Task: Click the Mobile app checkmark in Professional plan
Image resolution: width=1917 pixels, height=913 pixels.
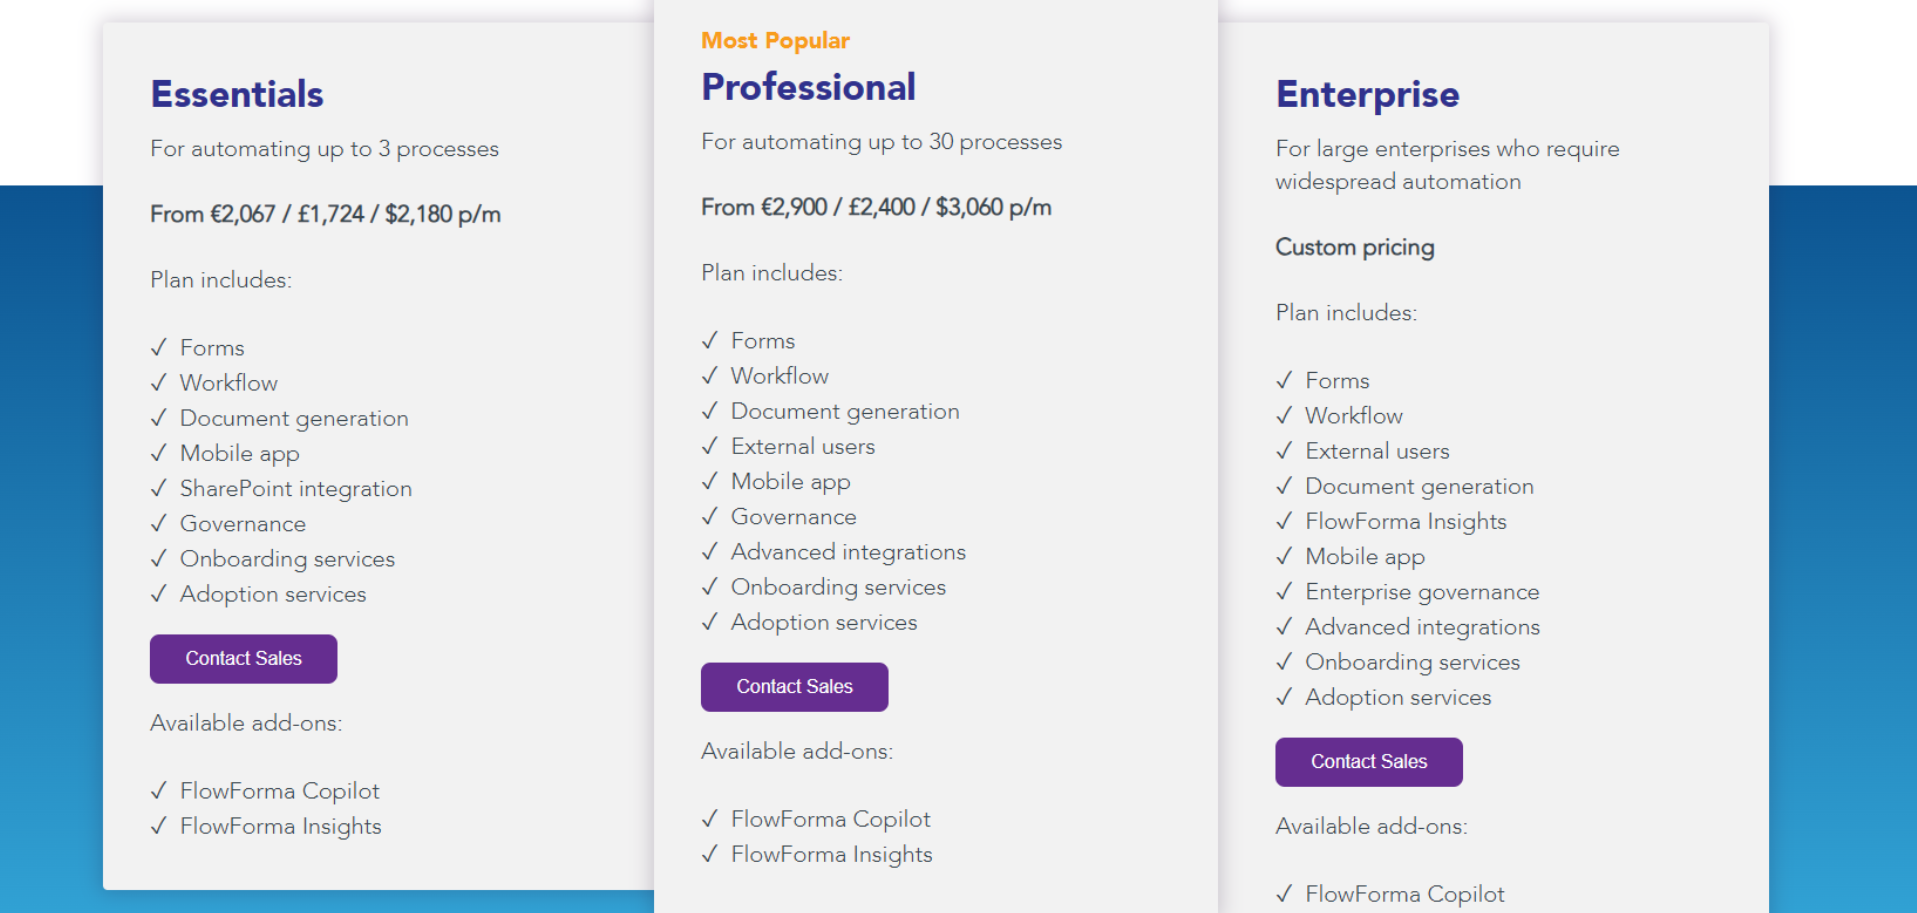Action: click(711, 481)
